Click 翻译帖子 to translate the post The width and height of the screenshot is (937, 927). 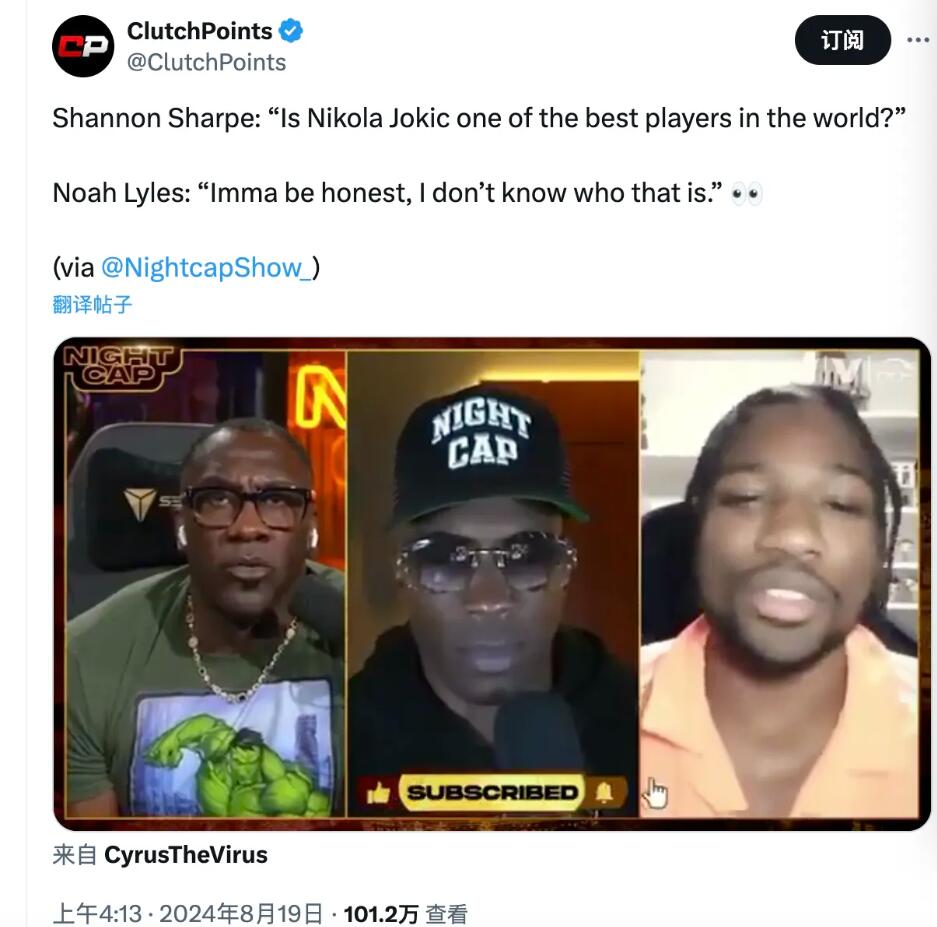pos(92,304)
